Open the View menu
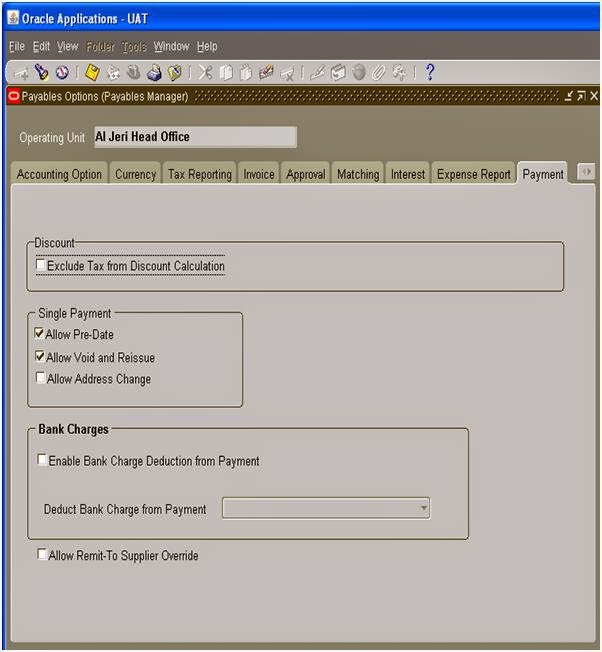The height and width of the screenshot is (652, 602). [x=67, y=46]
